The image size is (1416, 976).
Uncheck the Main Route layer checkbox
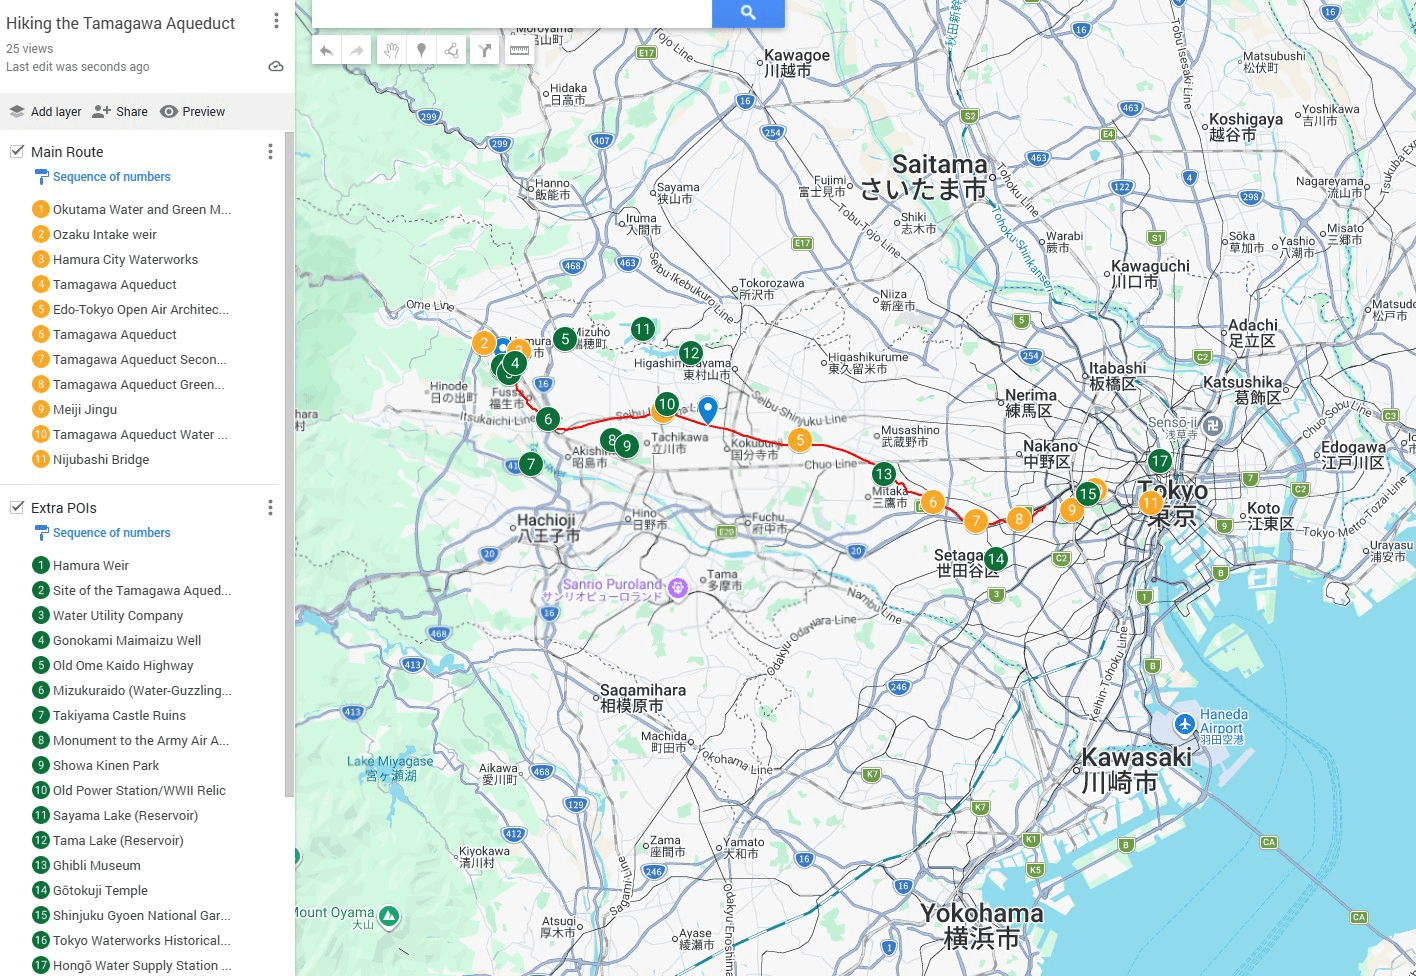pyautogui.click(x=17, y=152)
